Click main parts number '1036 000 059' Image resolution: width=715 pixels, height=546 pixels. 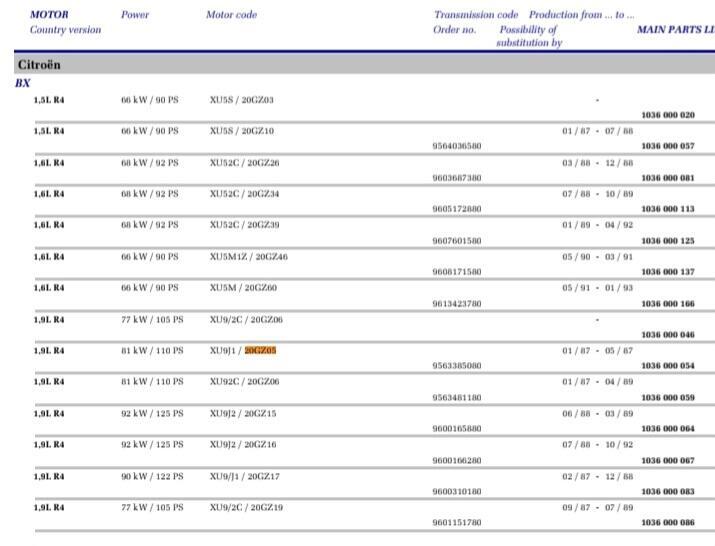(668, 398)
